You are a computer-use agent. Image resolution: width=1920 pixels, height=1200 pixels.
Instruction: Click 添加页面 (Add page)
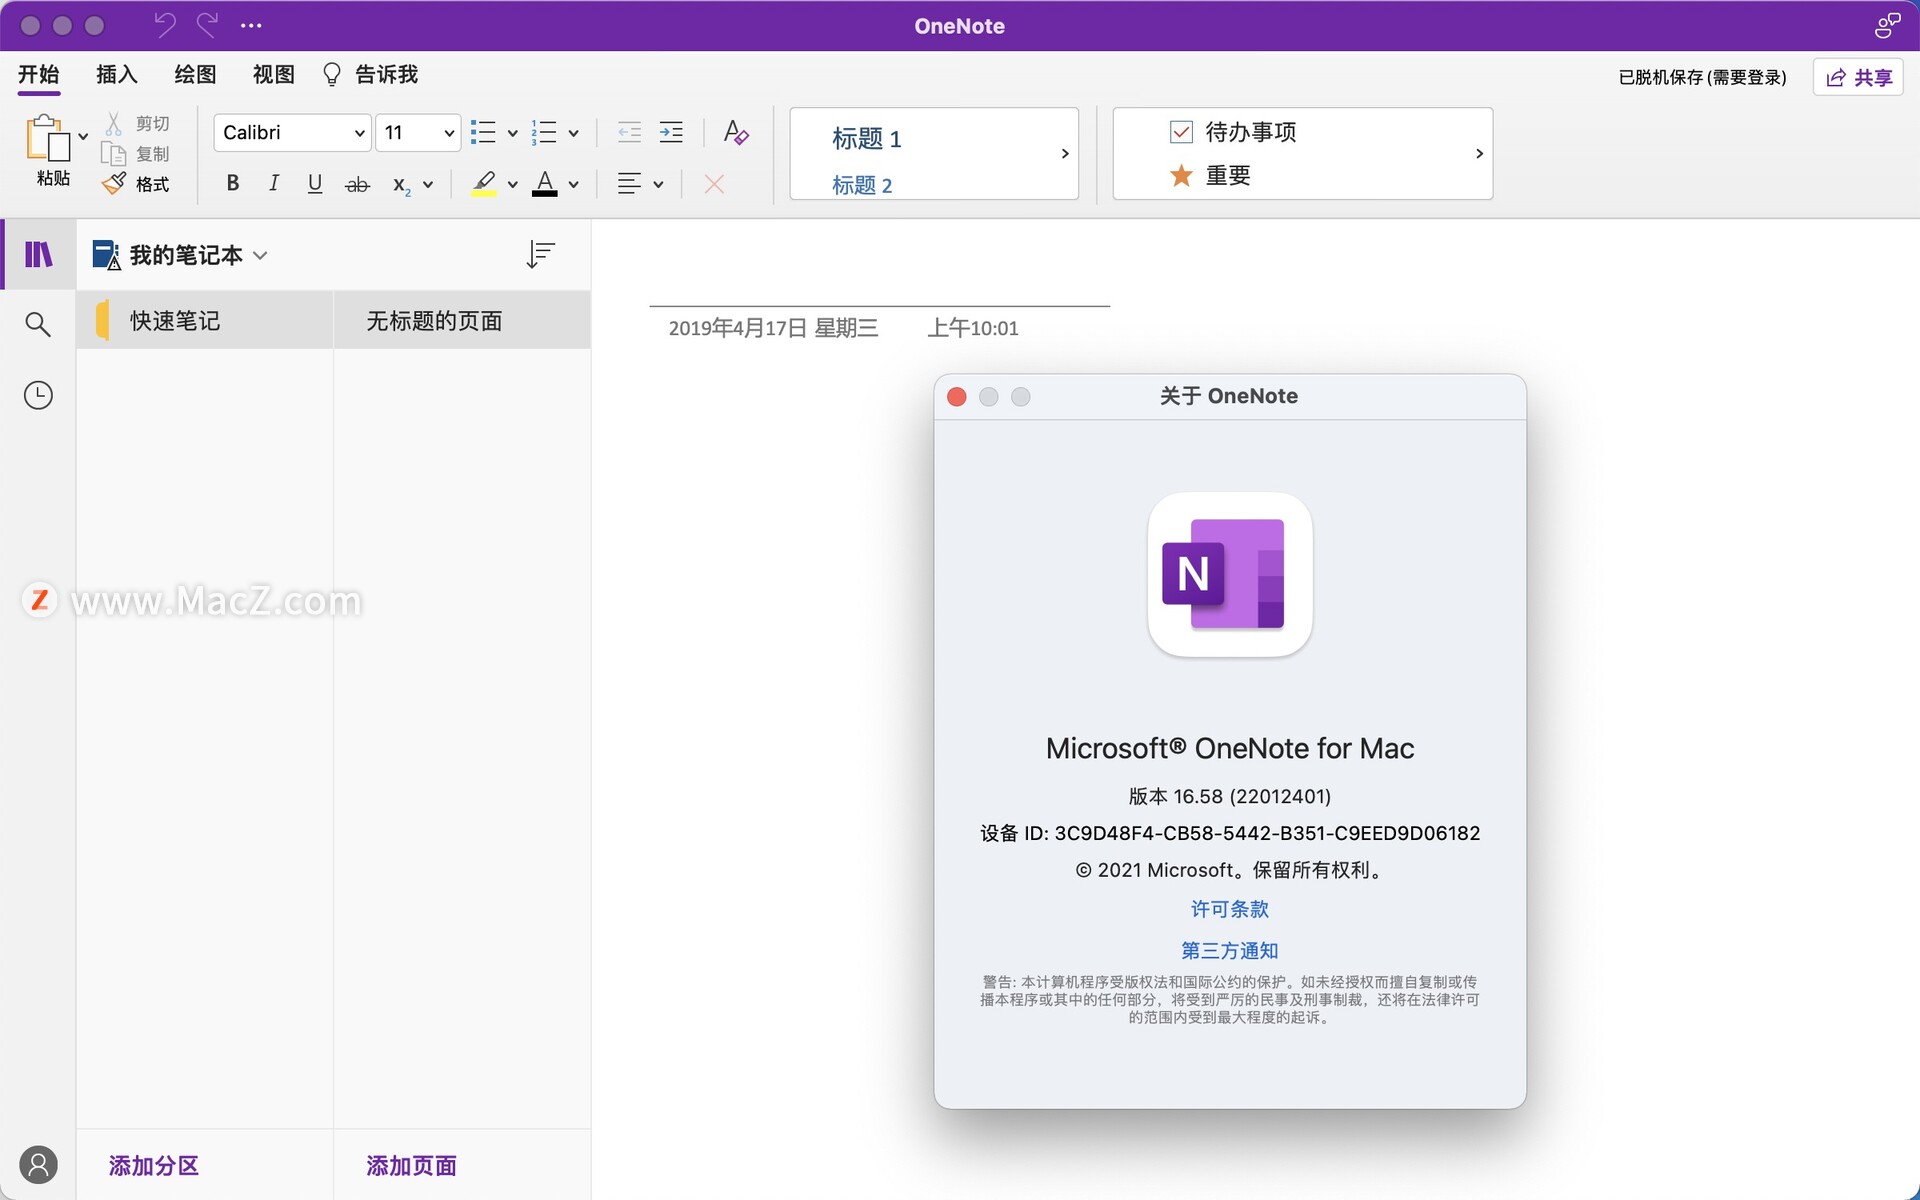(411, 1165)
